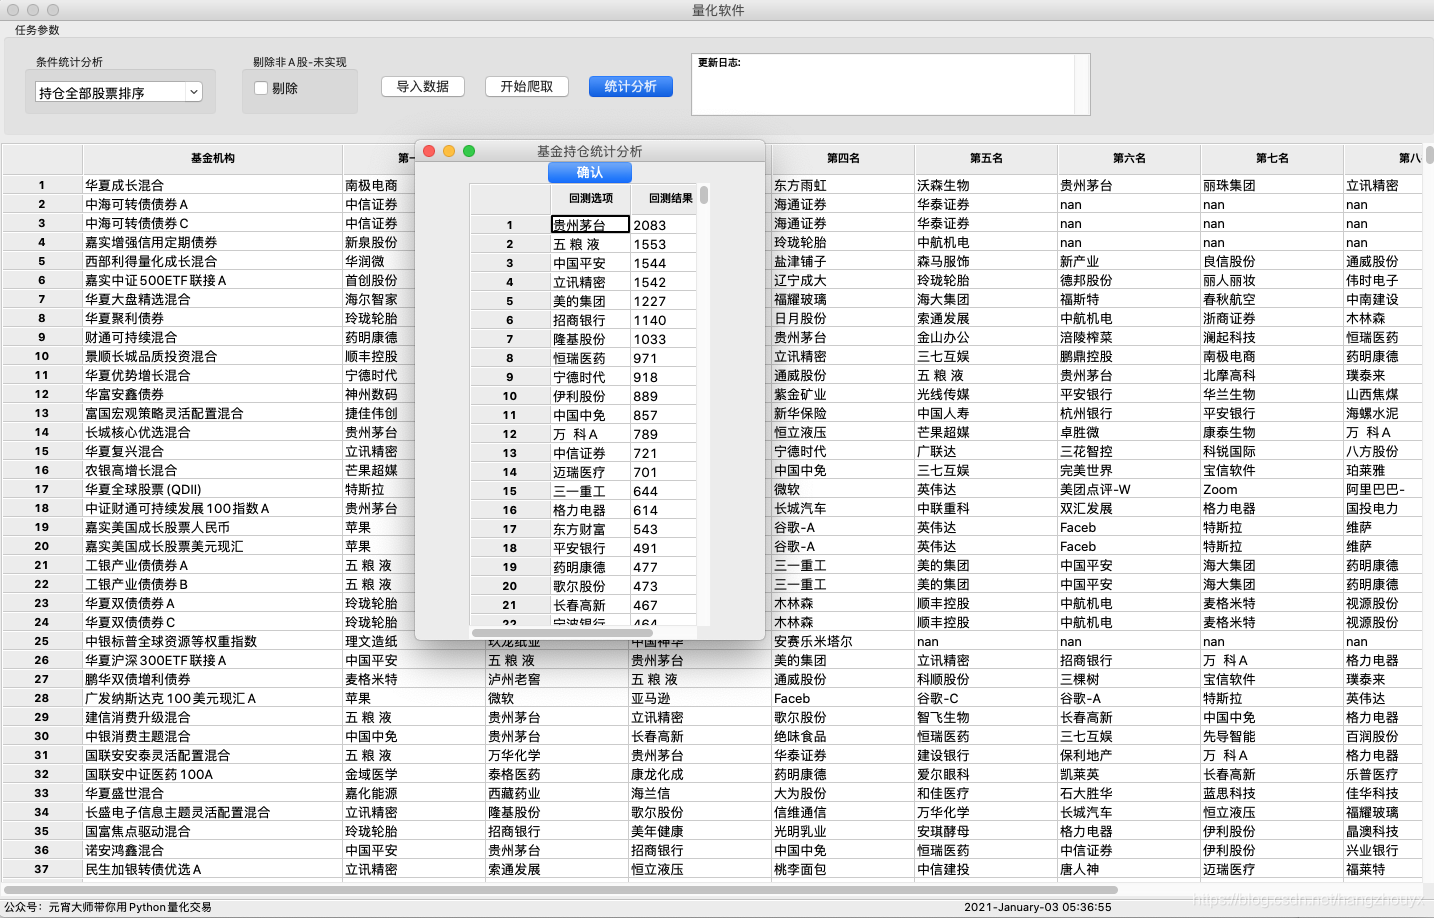The width and height of the screenshot is (1434, 918).
Task: Click the 美团点评-W cell
Action: coord(1129,489)
